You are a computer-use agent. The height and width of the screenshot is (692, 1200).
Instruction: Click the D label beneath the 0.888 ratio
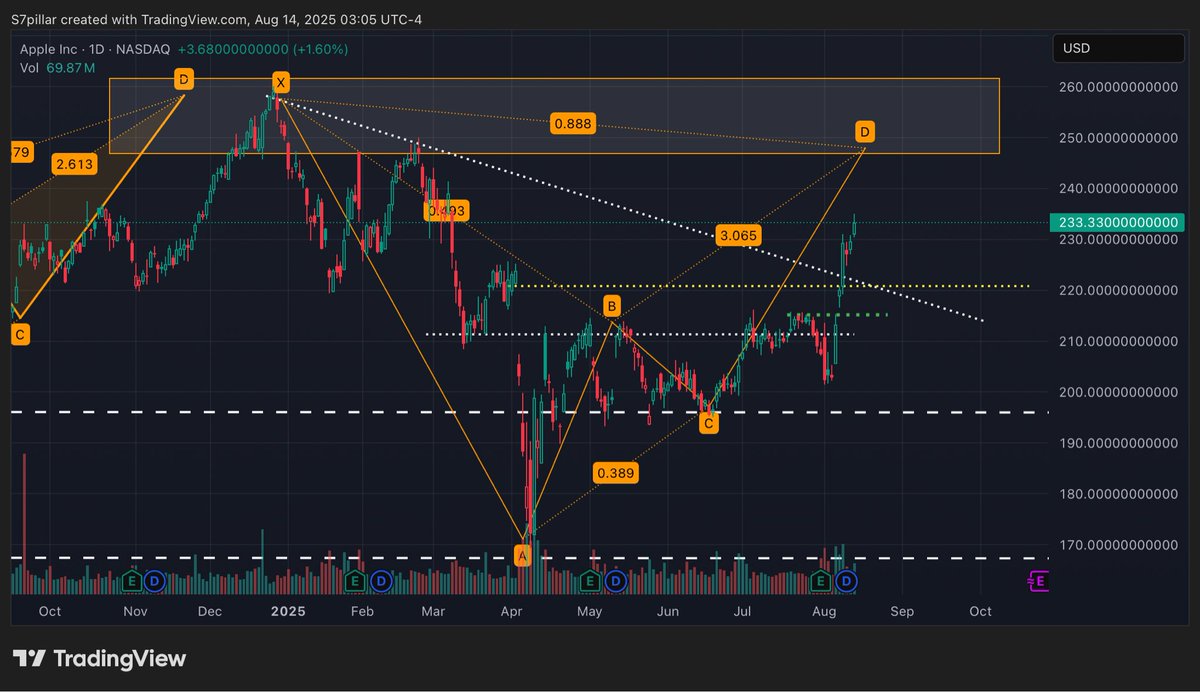pyautogui.click(x=865, y=131)
